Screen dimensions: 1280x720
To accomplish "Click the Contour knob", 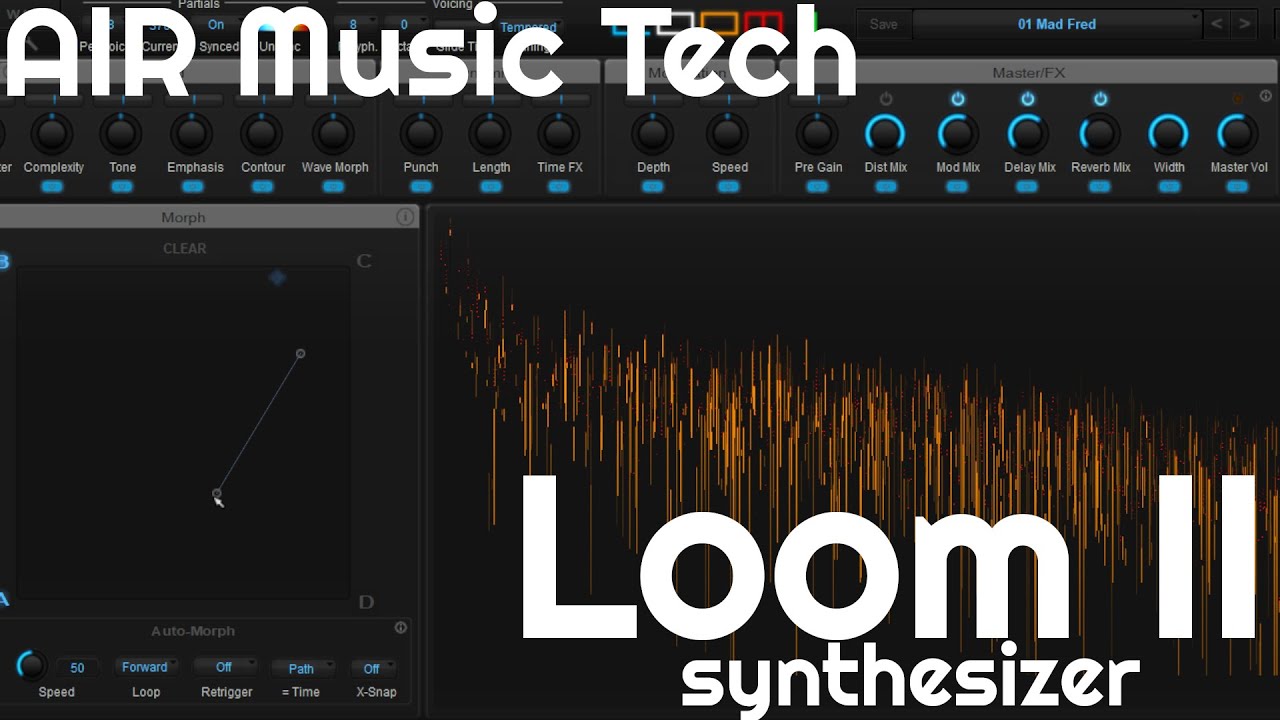I will [x=262, y=133].
